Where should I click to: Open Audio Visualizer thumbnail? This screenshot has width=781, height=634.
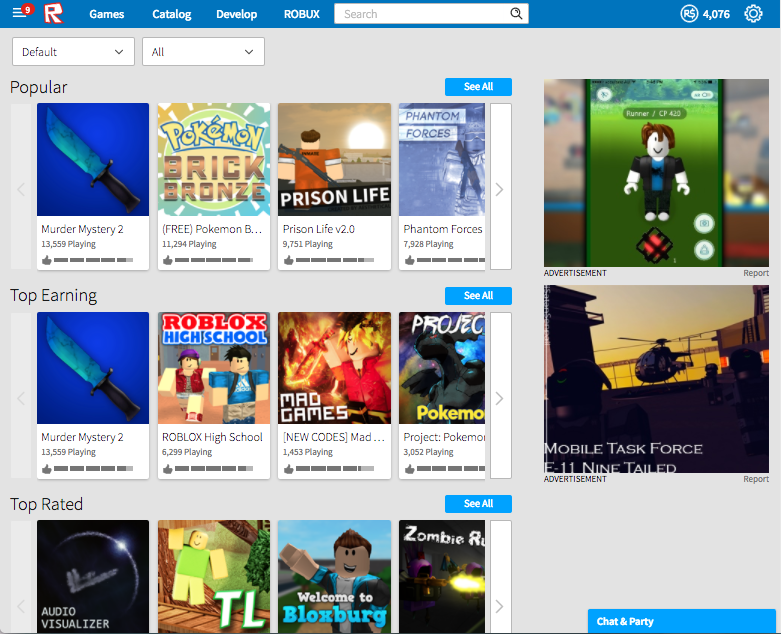pos(93,577)
